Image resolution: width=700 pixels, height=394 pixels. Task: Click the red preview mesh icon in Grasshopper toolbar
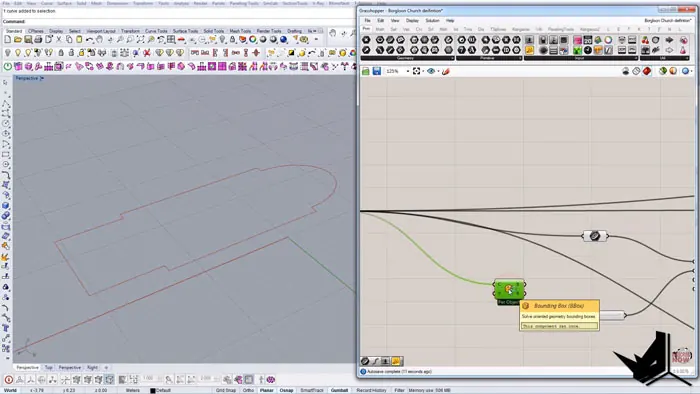(647, 71)
